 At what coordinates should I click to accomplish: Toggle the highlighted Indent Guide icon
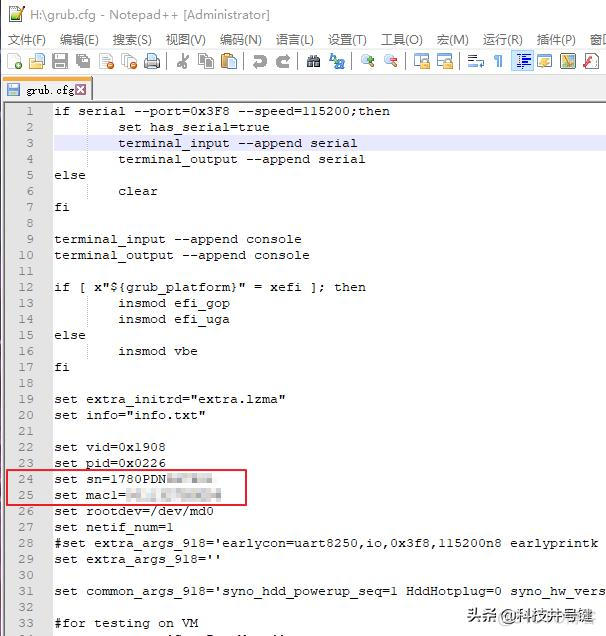point(522,61)
